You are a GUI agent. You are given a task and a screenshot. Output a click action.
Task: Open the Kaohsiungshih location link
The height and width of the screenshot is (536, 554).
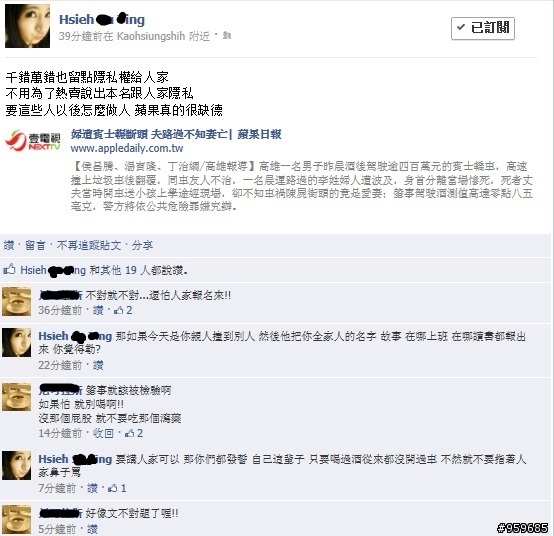coord(151,36)
